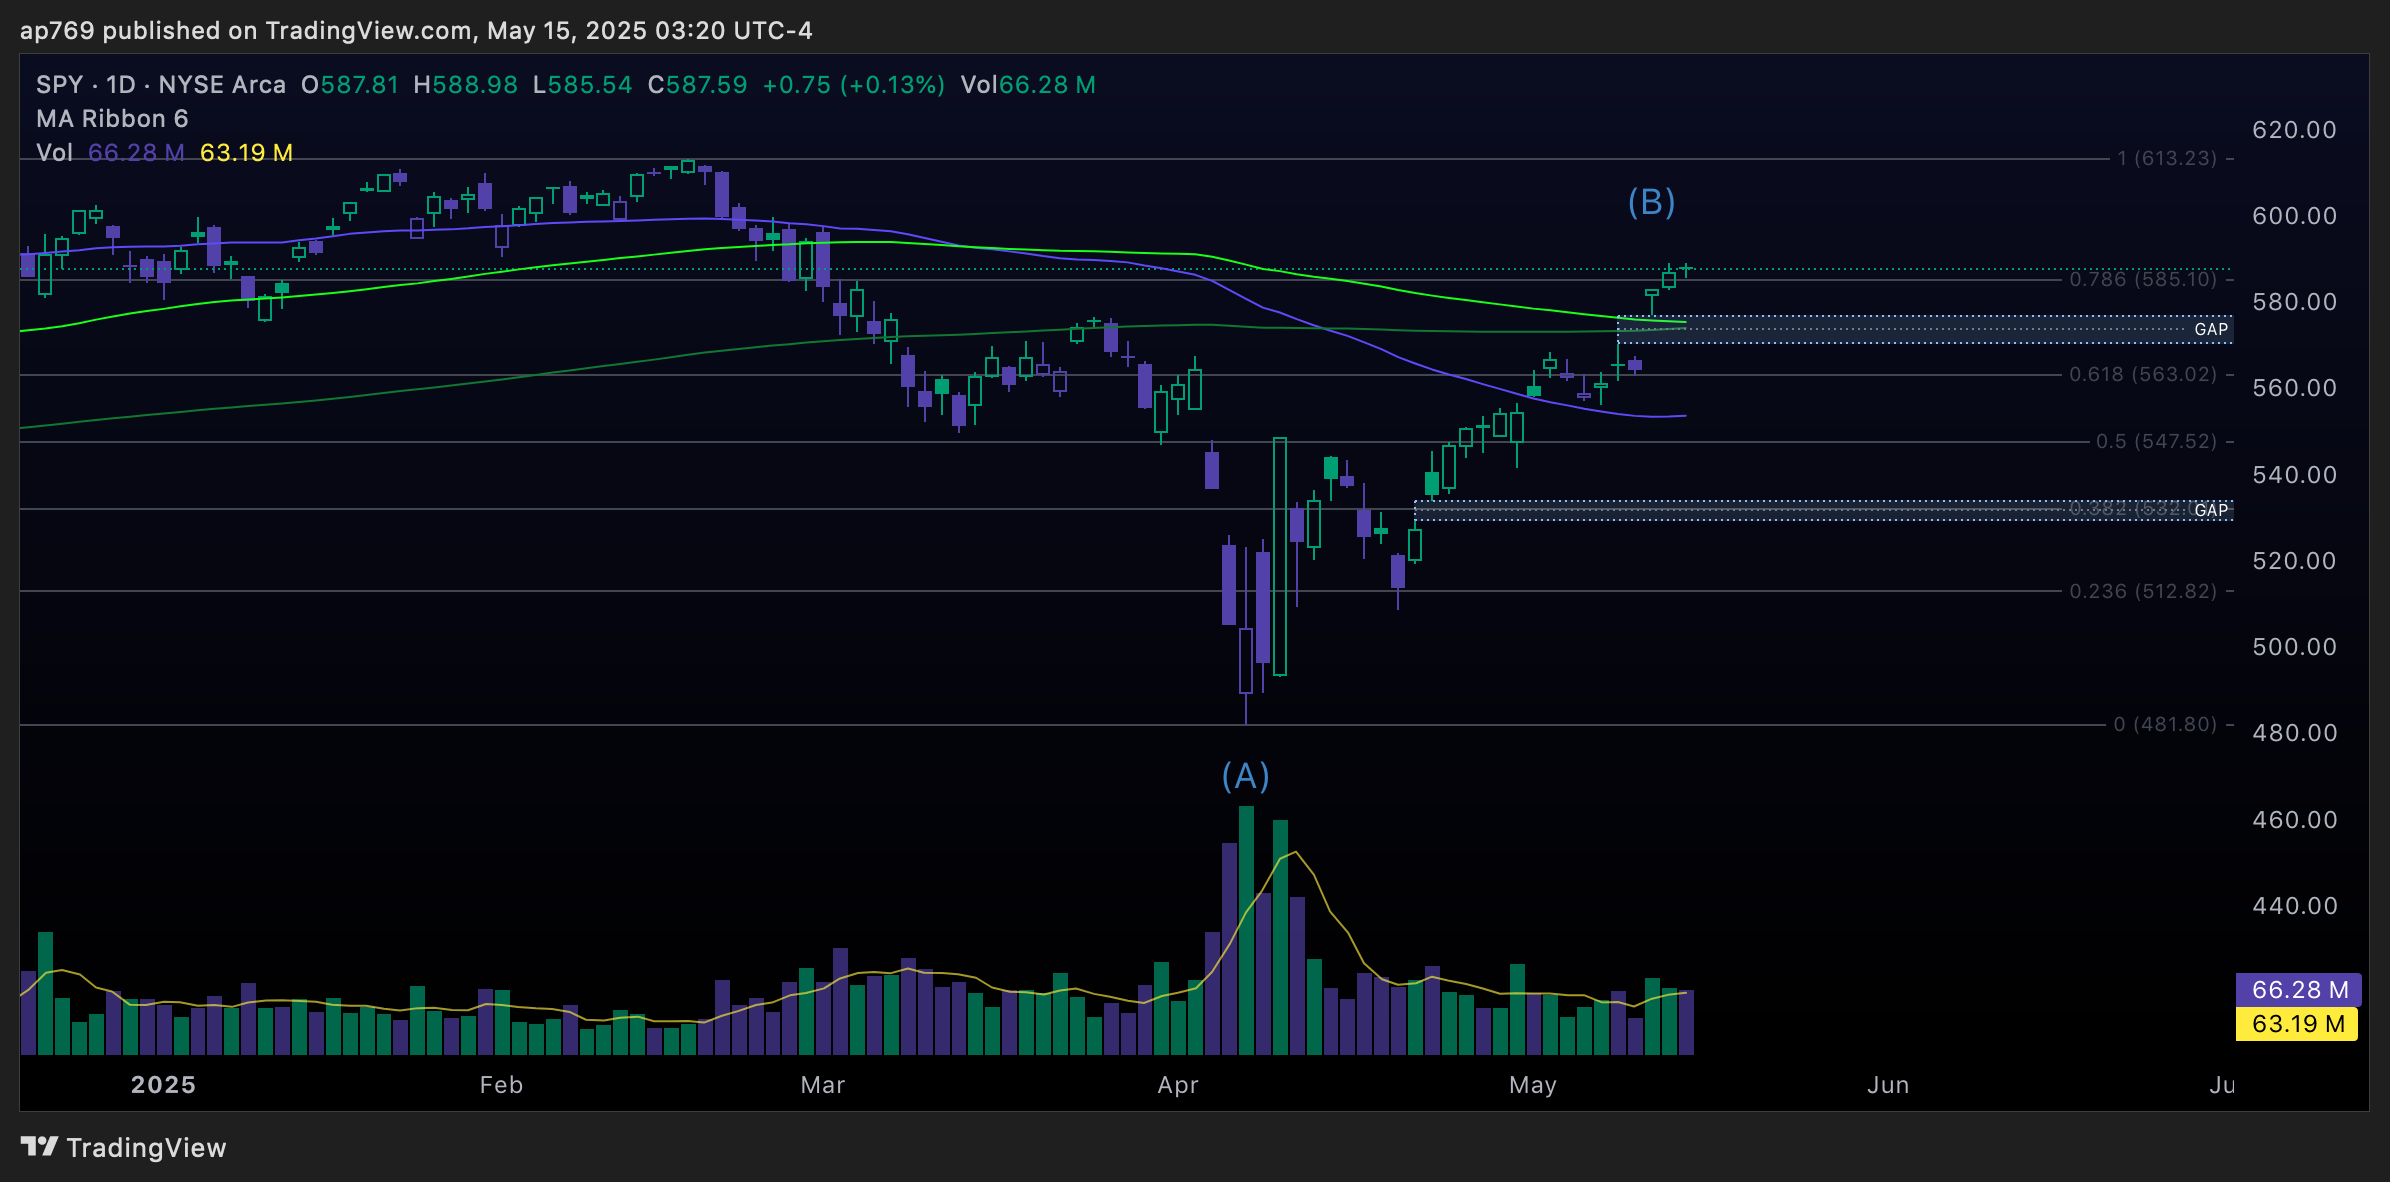This screenshot has width=2390, height=1182.
Task: Click the Vol66.28 M header value
Action: [x=1028, y=85]
